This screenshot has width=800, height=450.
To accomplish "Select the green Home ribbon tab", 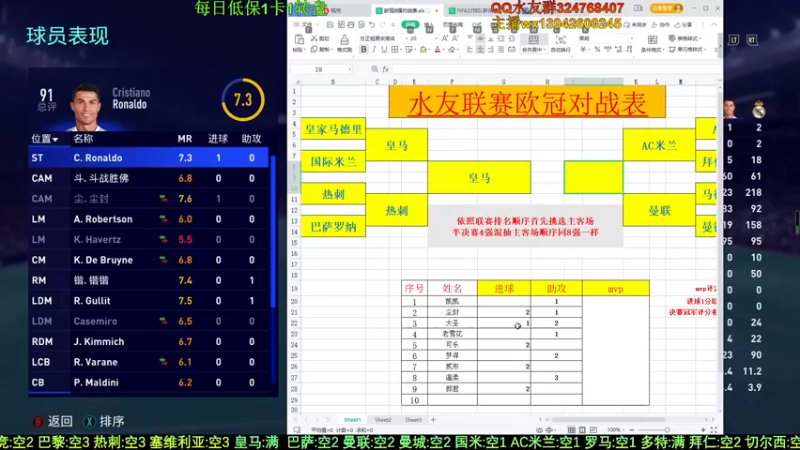I will 410,24.
